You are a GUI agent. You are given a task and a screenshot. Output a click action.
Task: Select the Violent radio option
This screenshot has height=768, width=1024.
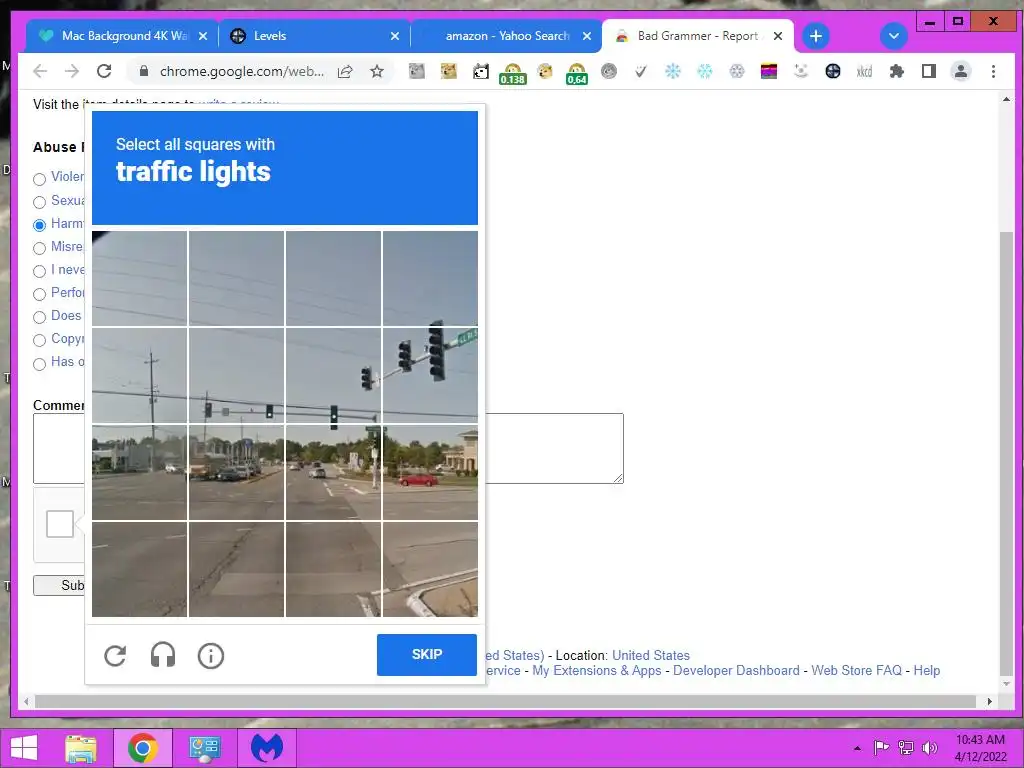(39, 179)
